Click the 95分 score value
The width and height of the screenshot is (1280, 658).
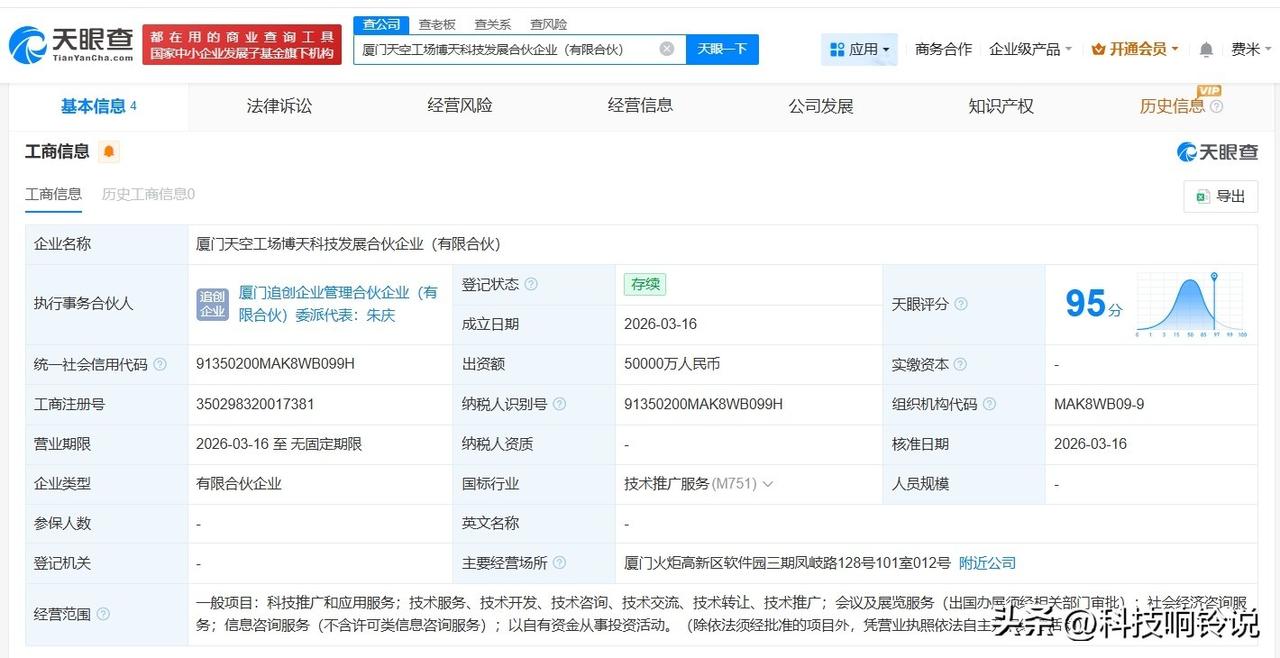point(1094,304)
